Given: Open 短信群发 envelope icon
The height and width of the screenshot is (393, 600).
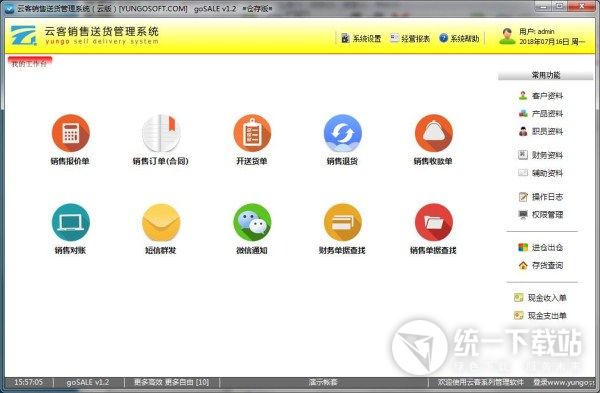Looking at the screenshot, I should [x=161, y=222].
